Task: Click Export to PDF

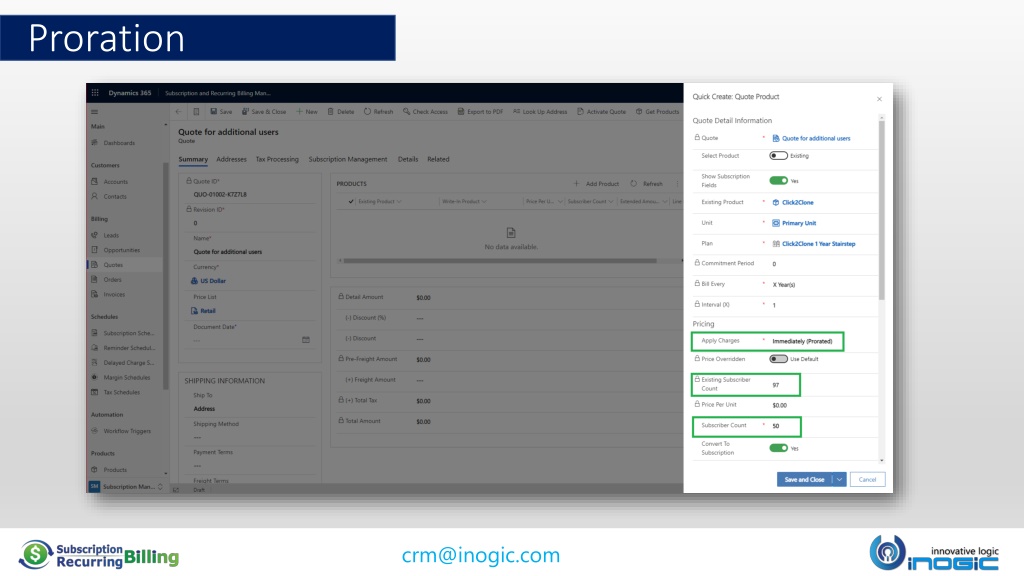Action: coord(480,112)
